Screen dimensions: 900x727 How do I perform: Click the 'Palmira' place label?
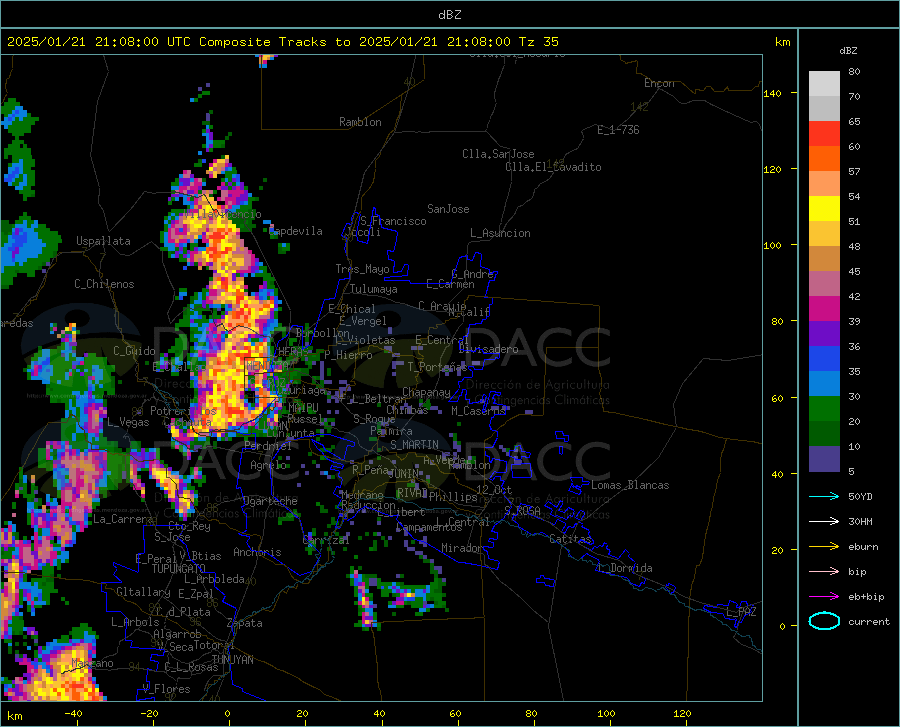coord(391,430)
